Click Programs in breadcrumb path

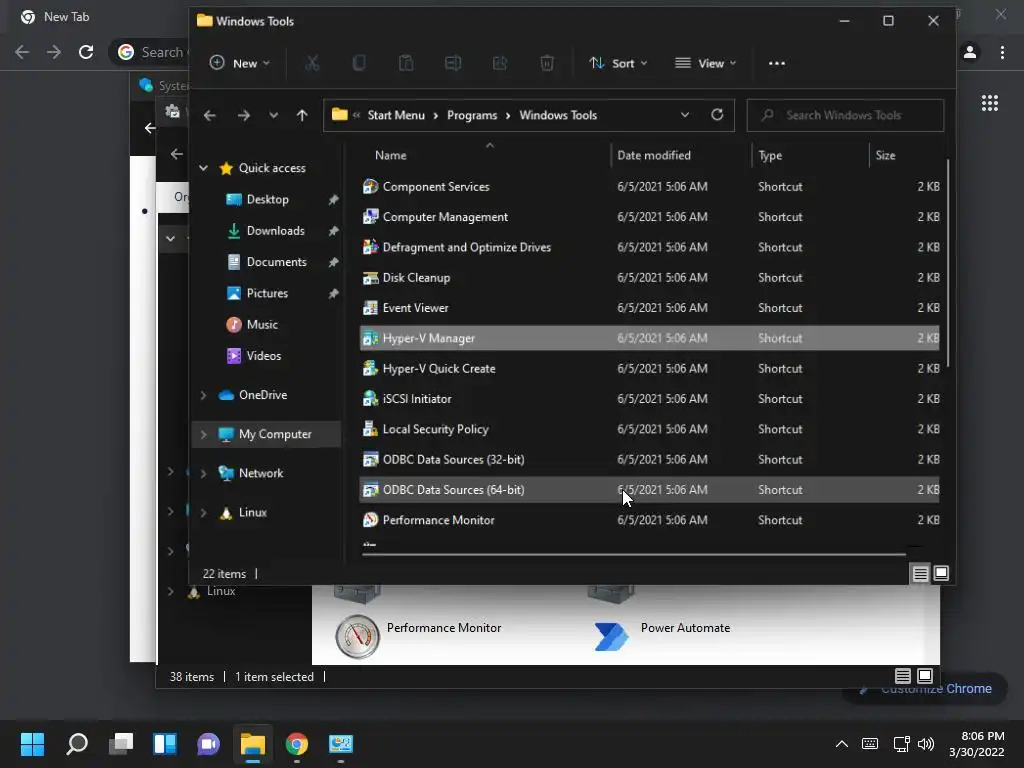click(x=472, y=116)
